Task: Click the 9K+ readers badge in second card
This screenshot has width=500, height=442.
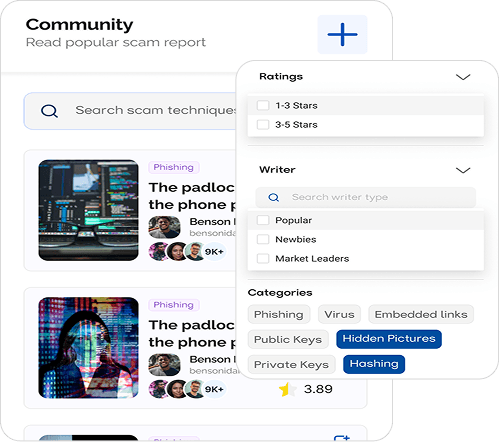Action: coord(214,389)
